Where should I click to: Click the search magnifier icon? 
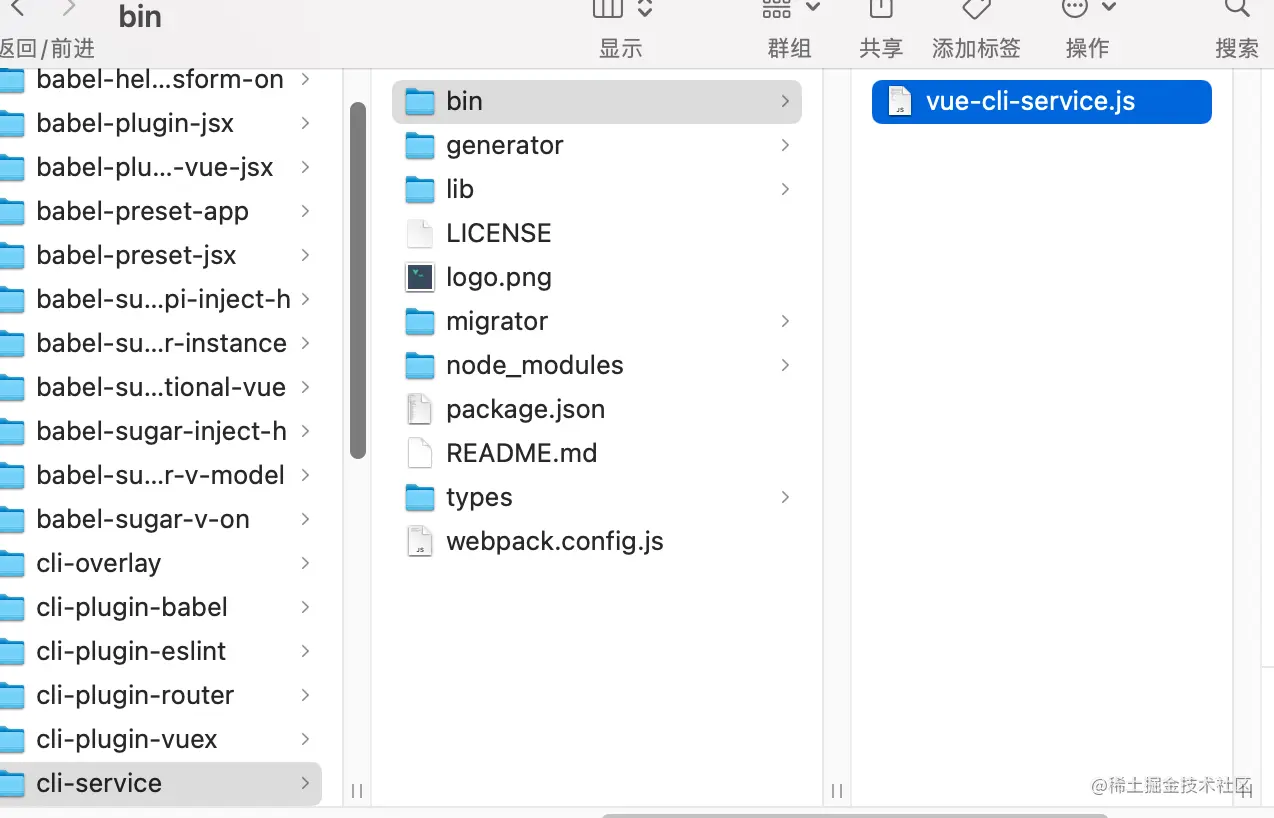[1237, 8]
